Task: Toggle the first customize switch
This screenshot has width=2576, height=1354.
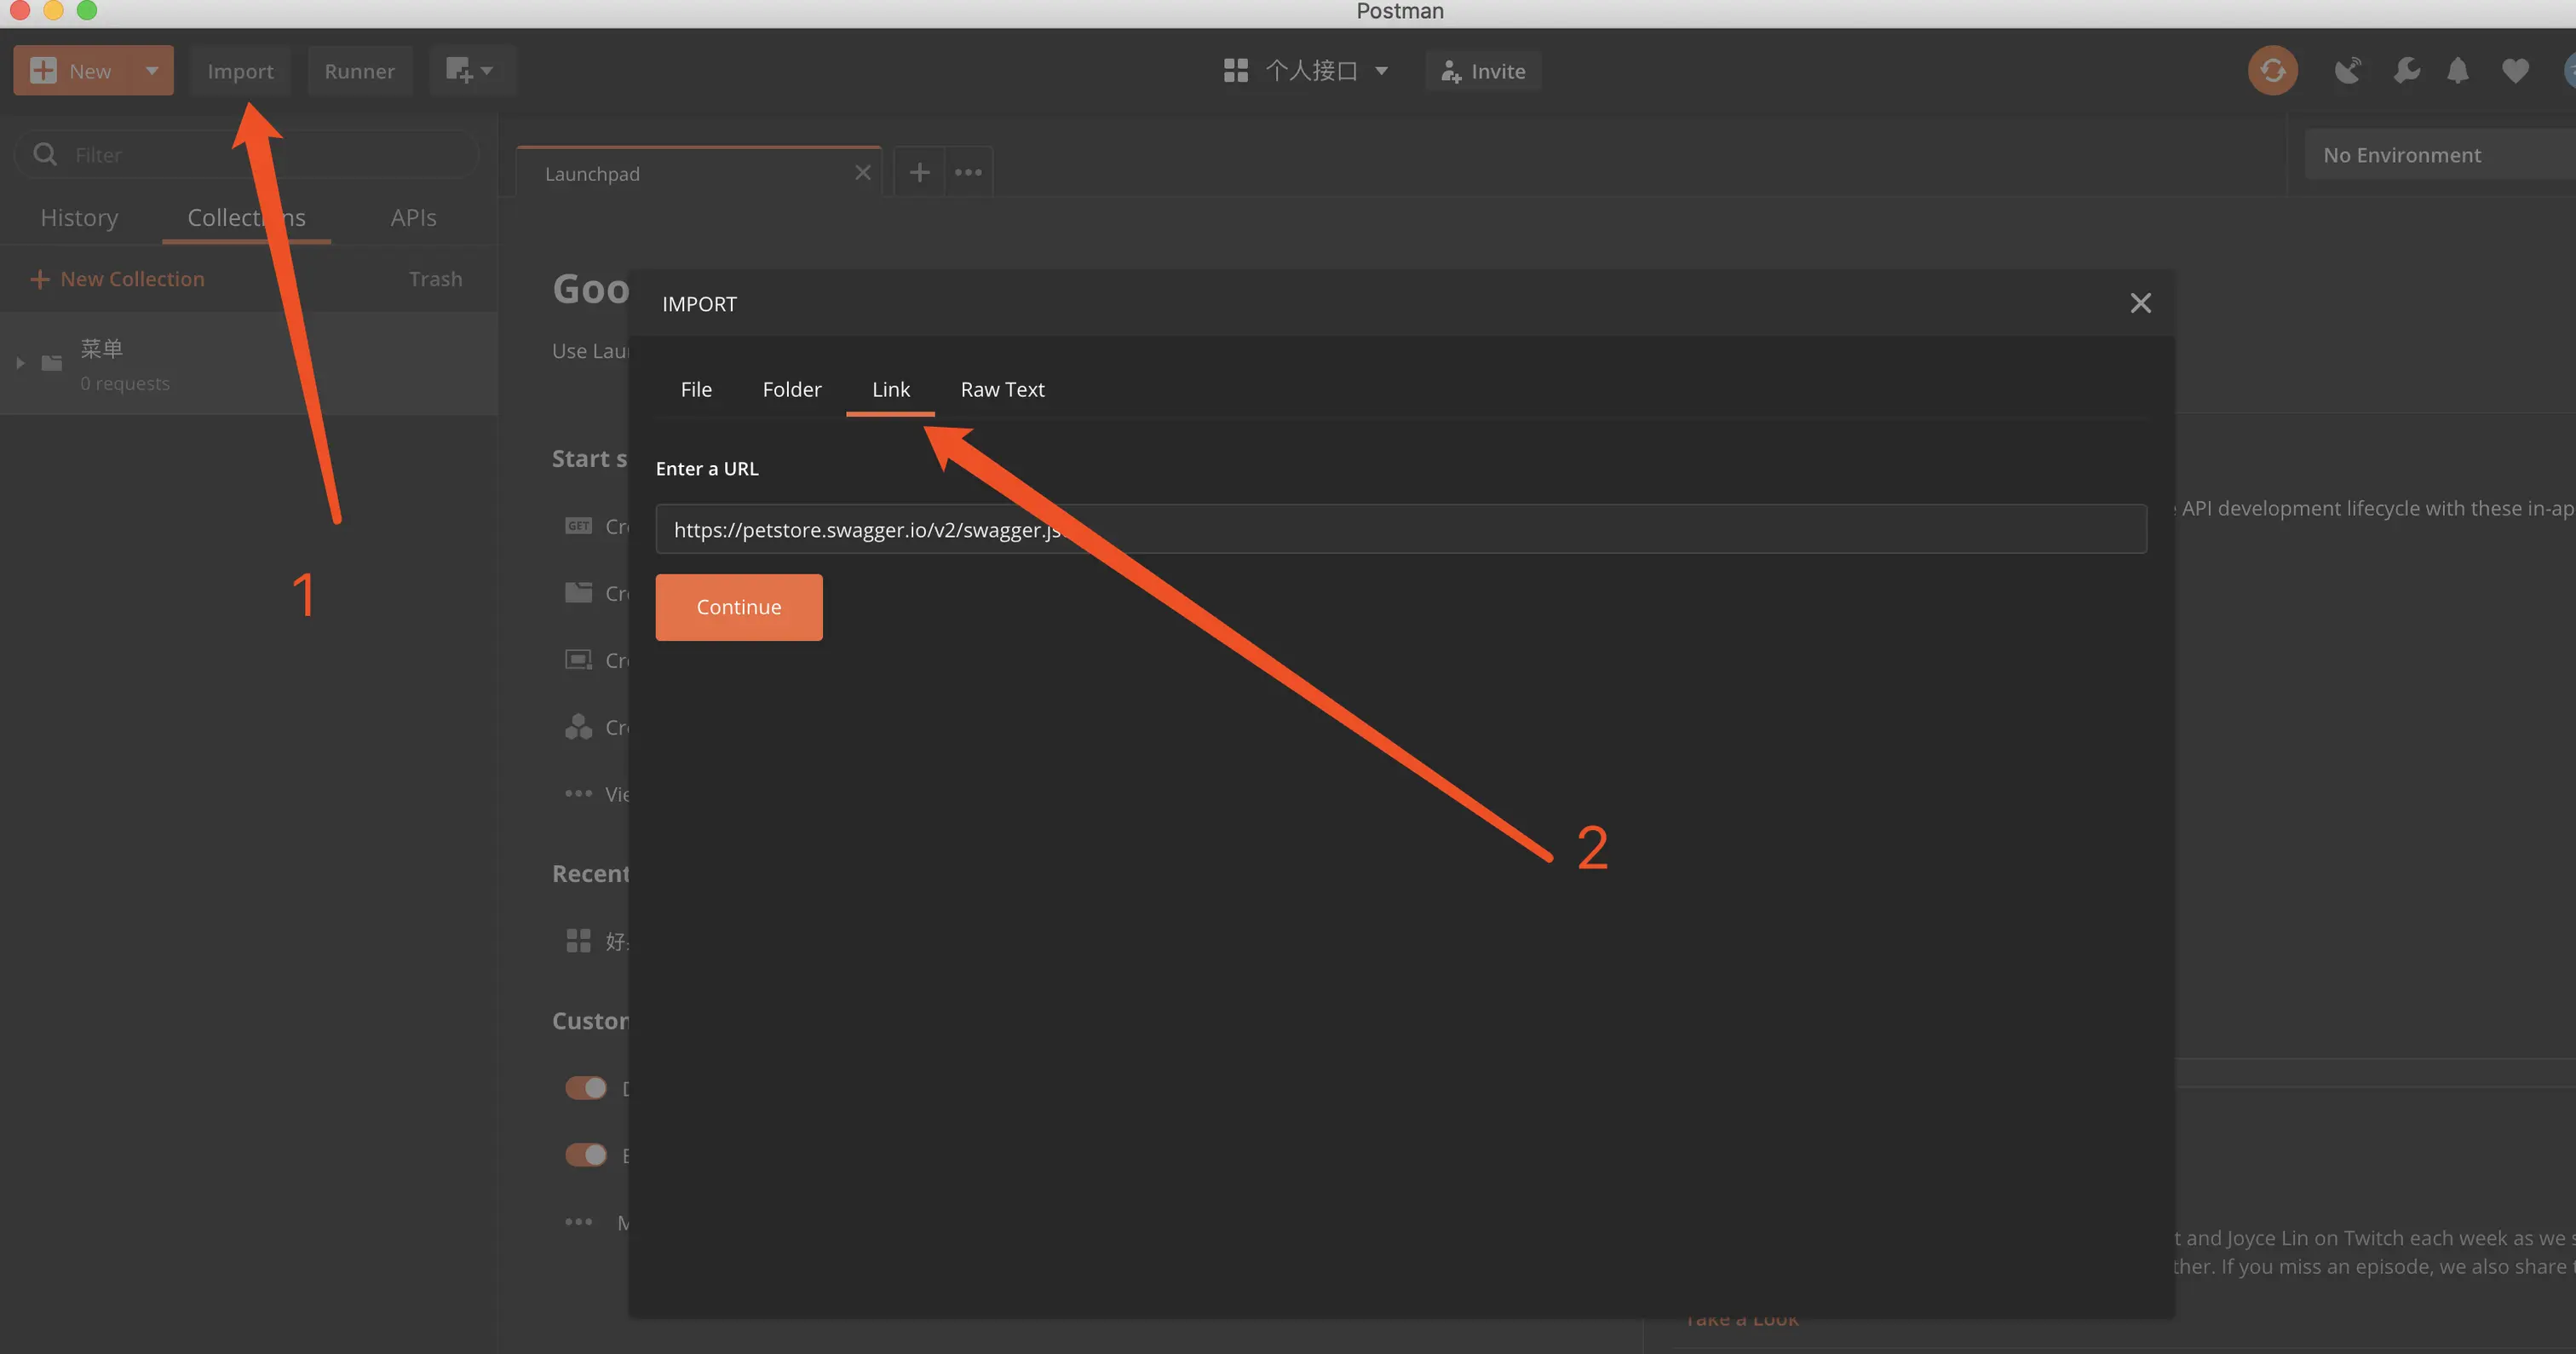Action: [x=586, y=1088]
